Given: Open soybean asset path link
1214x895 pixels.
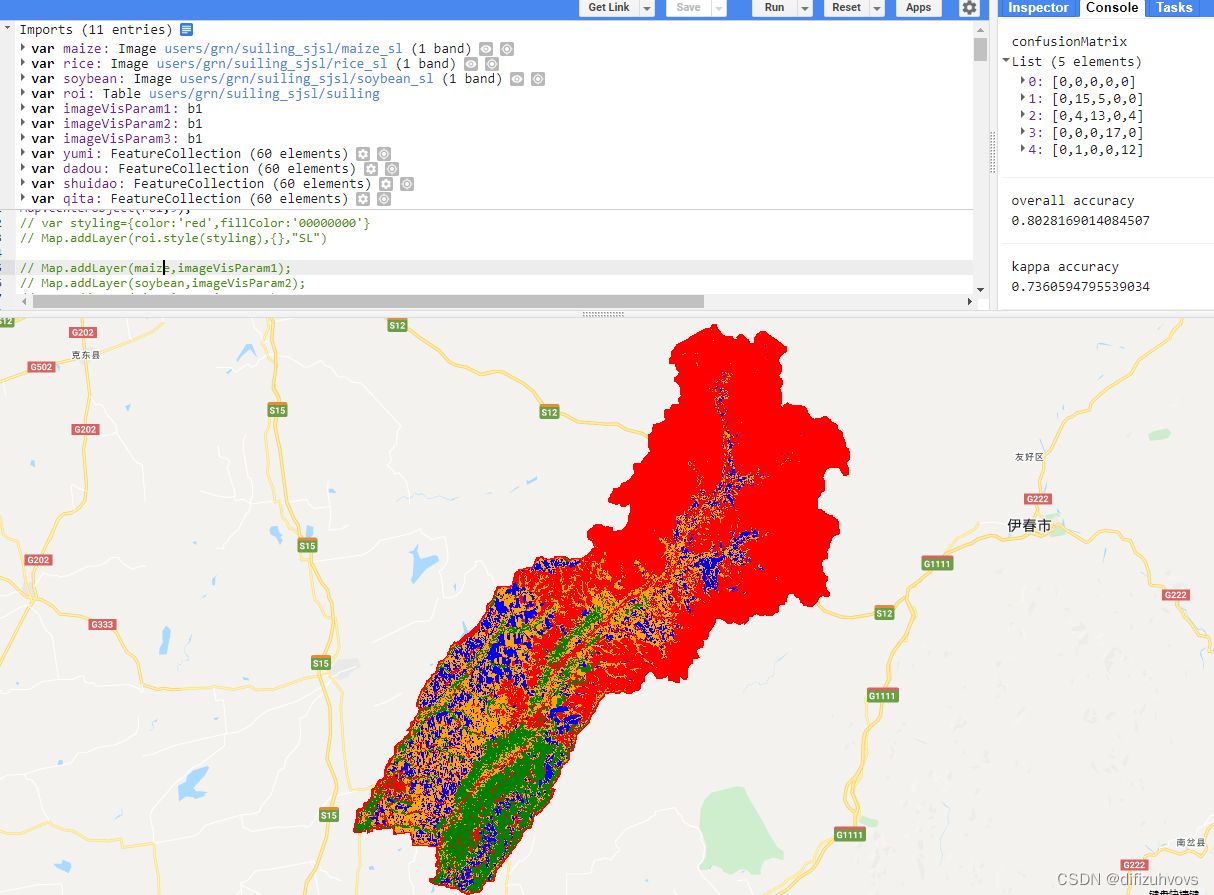Looking at the screenshot, I should pos(307,78).
